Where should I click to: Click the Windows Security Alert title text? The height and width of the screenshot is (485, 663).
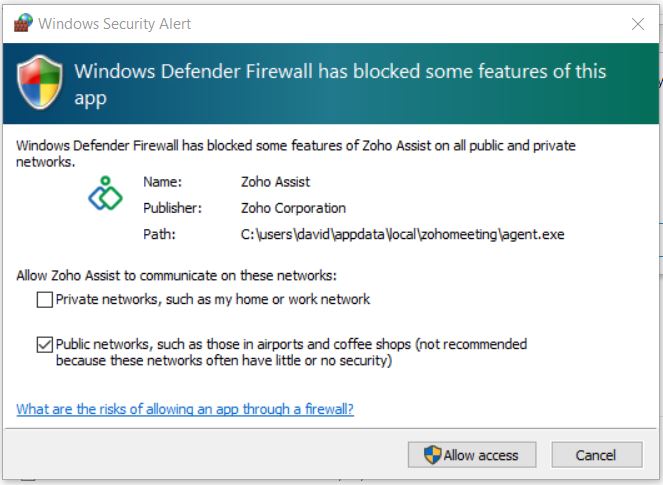click(x=115, y=23)
